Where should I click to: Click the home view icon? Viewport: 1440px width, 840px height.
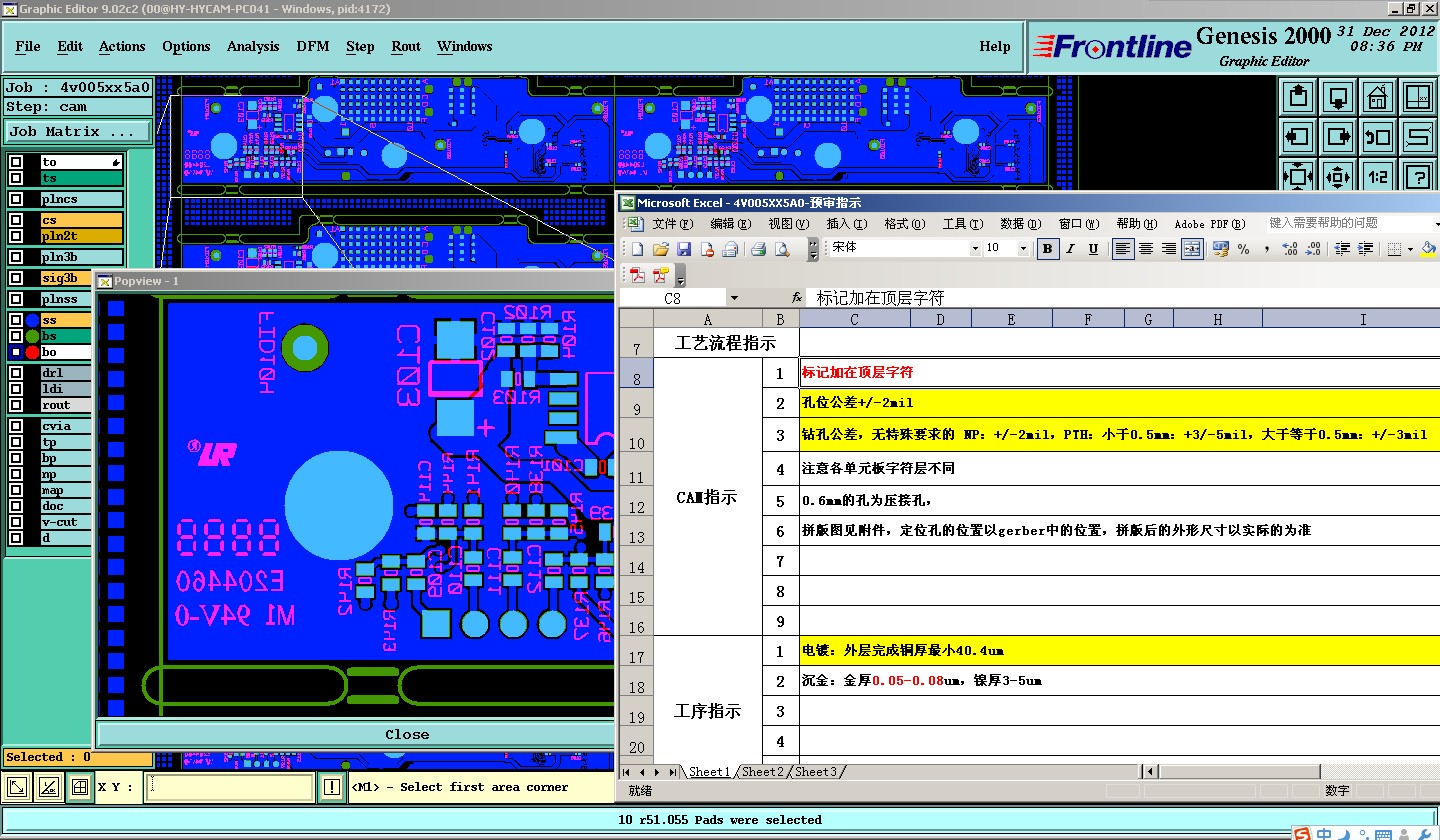(x=1378, y=97)
